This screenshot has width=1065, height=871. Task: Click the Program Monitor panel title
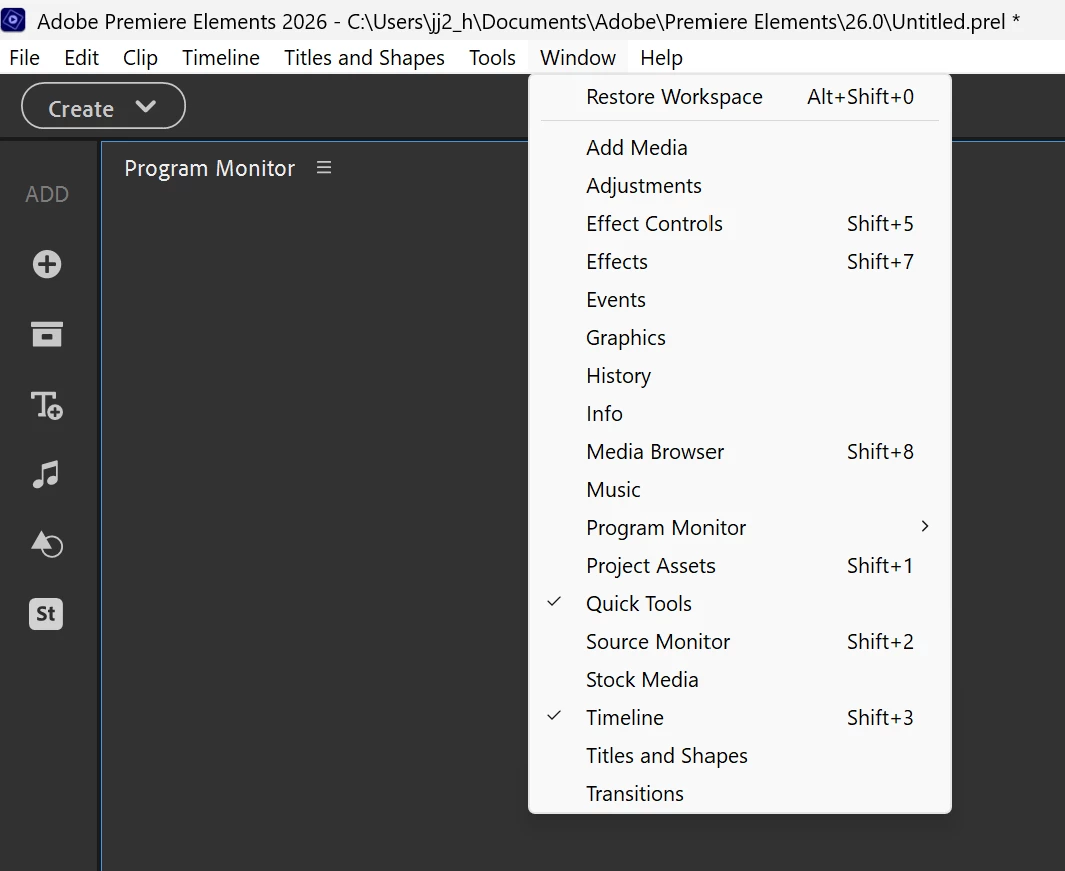pyautogui.click(x=209, y=168)
